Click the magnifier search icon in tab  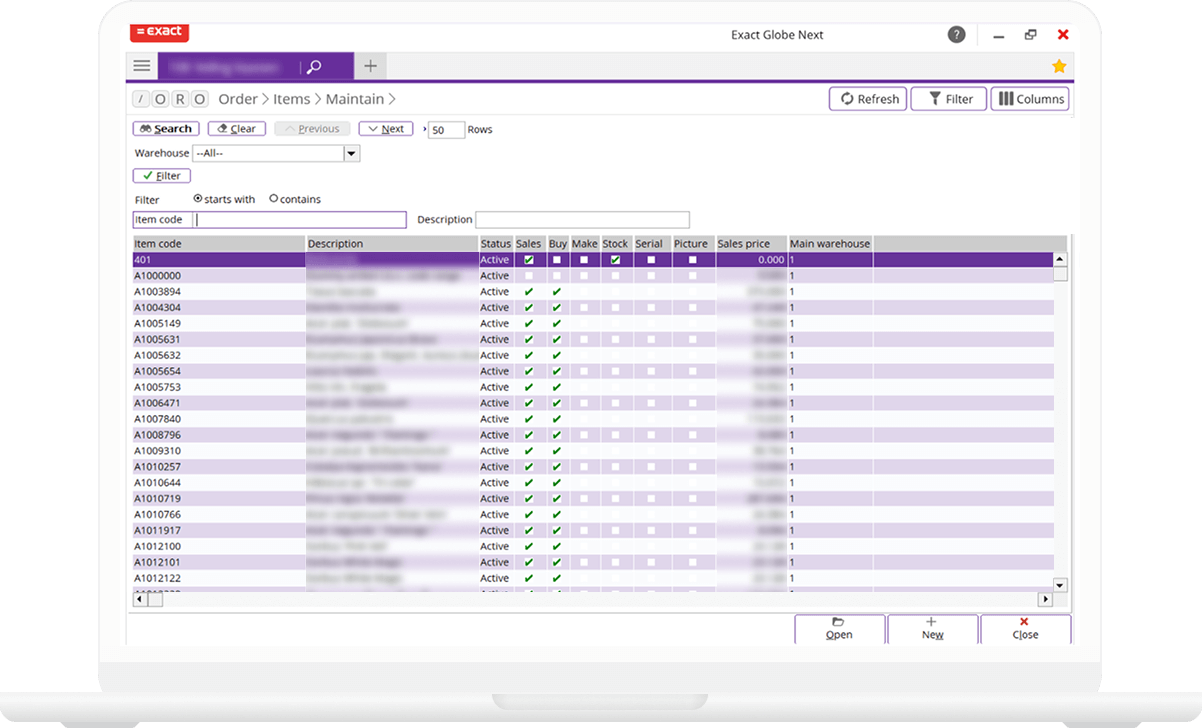point(314,67)
